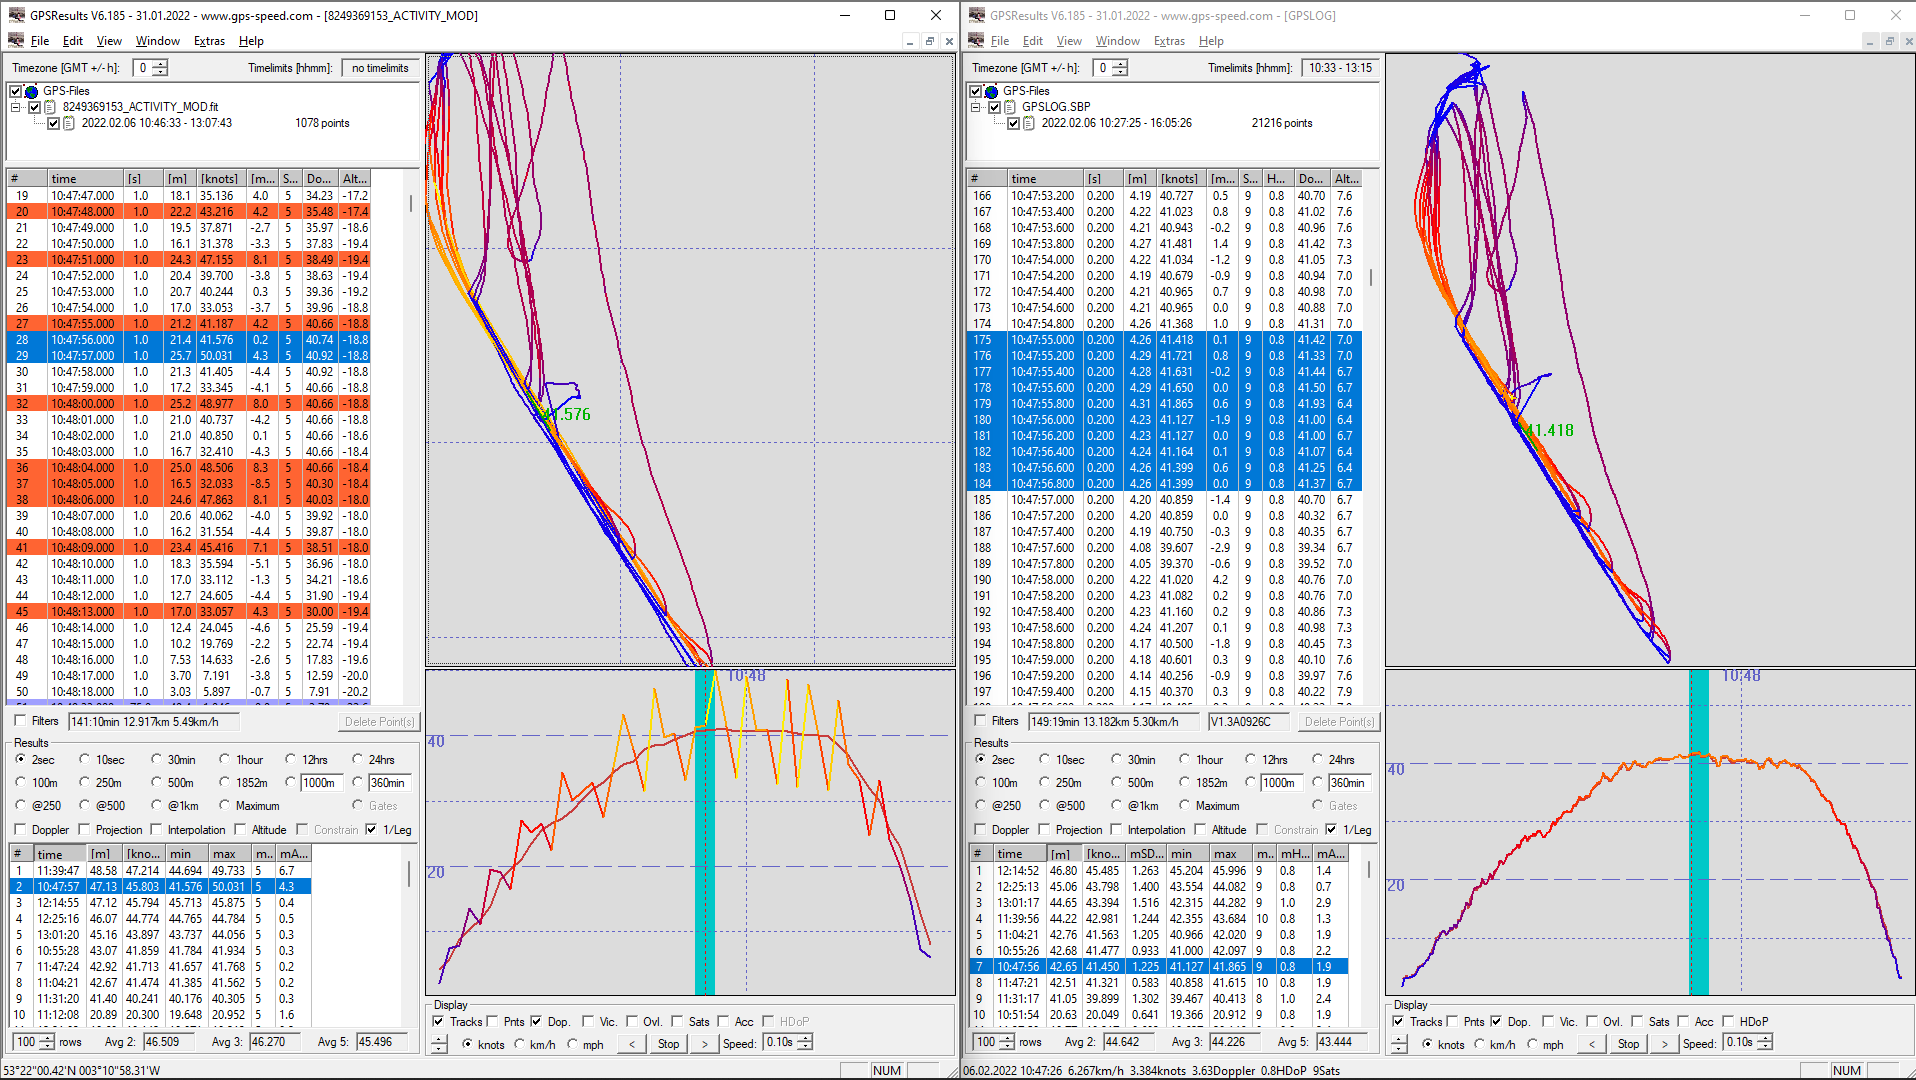Click the '10:33 - 13:15' timelimits button
This screenshot has width=1916, height=1080.
pyautogui.click(x=1341, y=68)
